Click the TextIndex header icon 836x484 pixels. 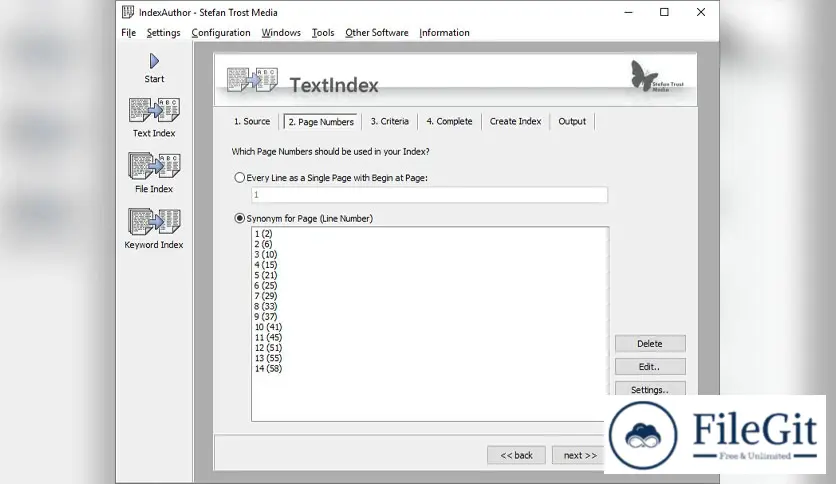point(252,80)
